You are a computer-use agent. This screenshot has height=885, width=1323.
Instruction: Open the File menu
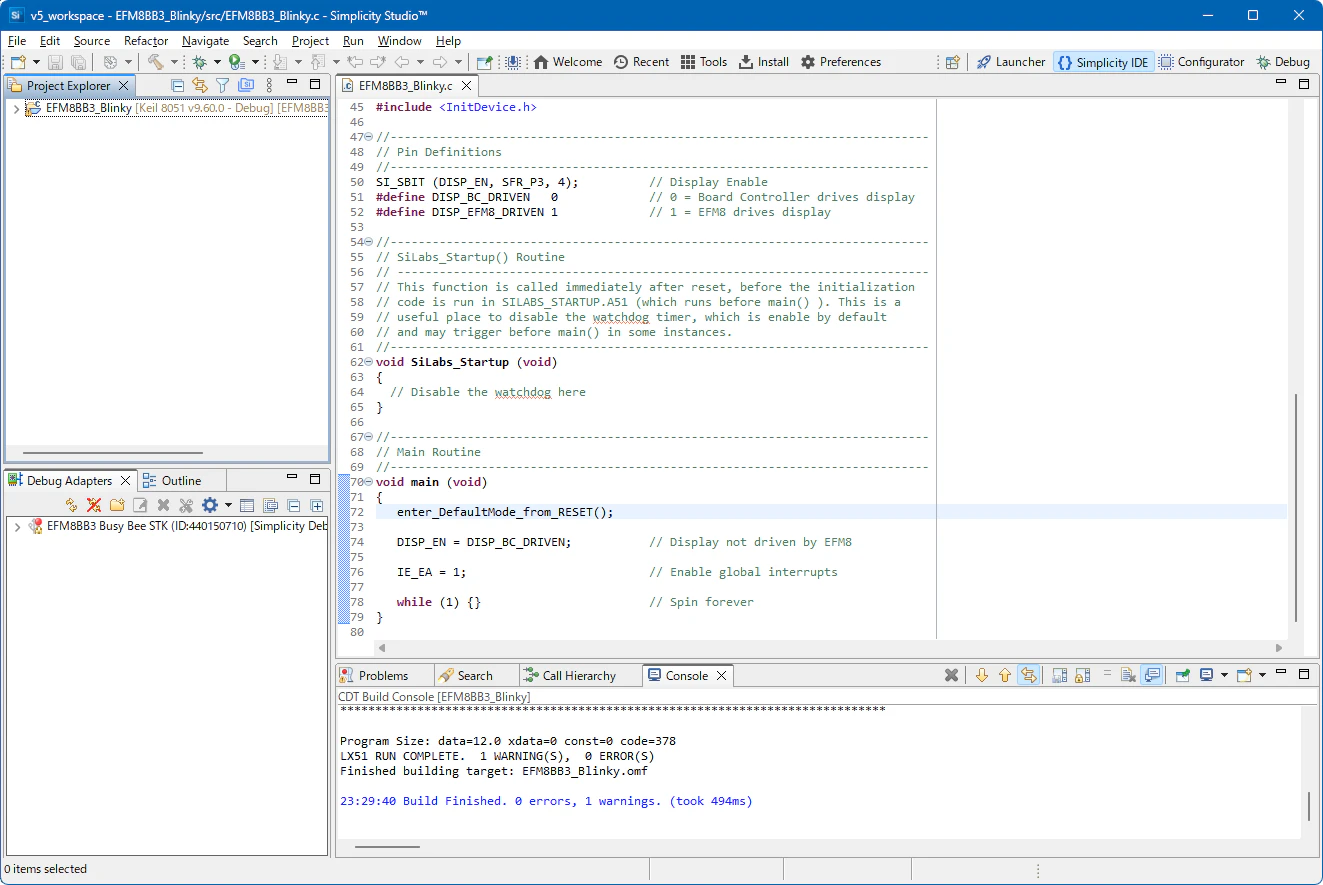coord(17,41)
